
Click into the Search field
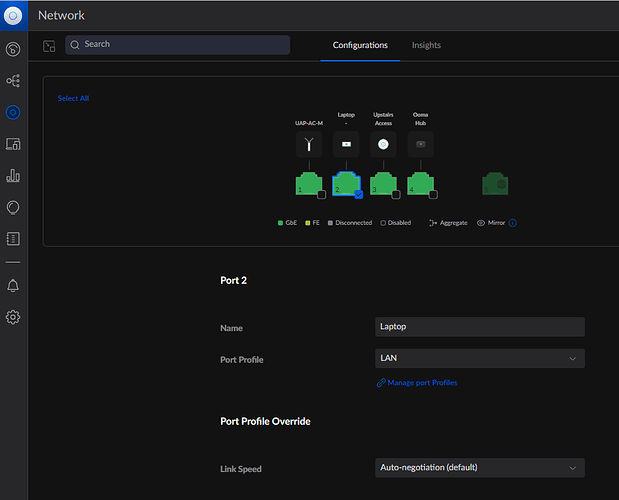tap(178, 45)
